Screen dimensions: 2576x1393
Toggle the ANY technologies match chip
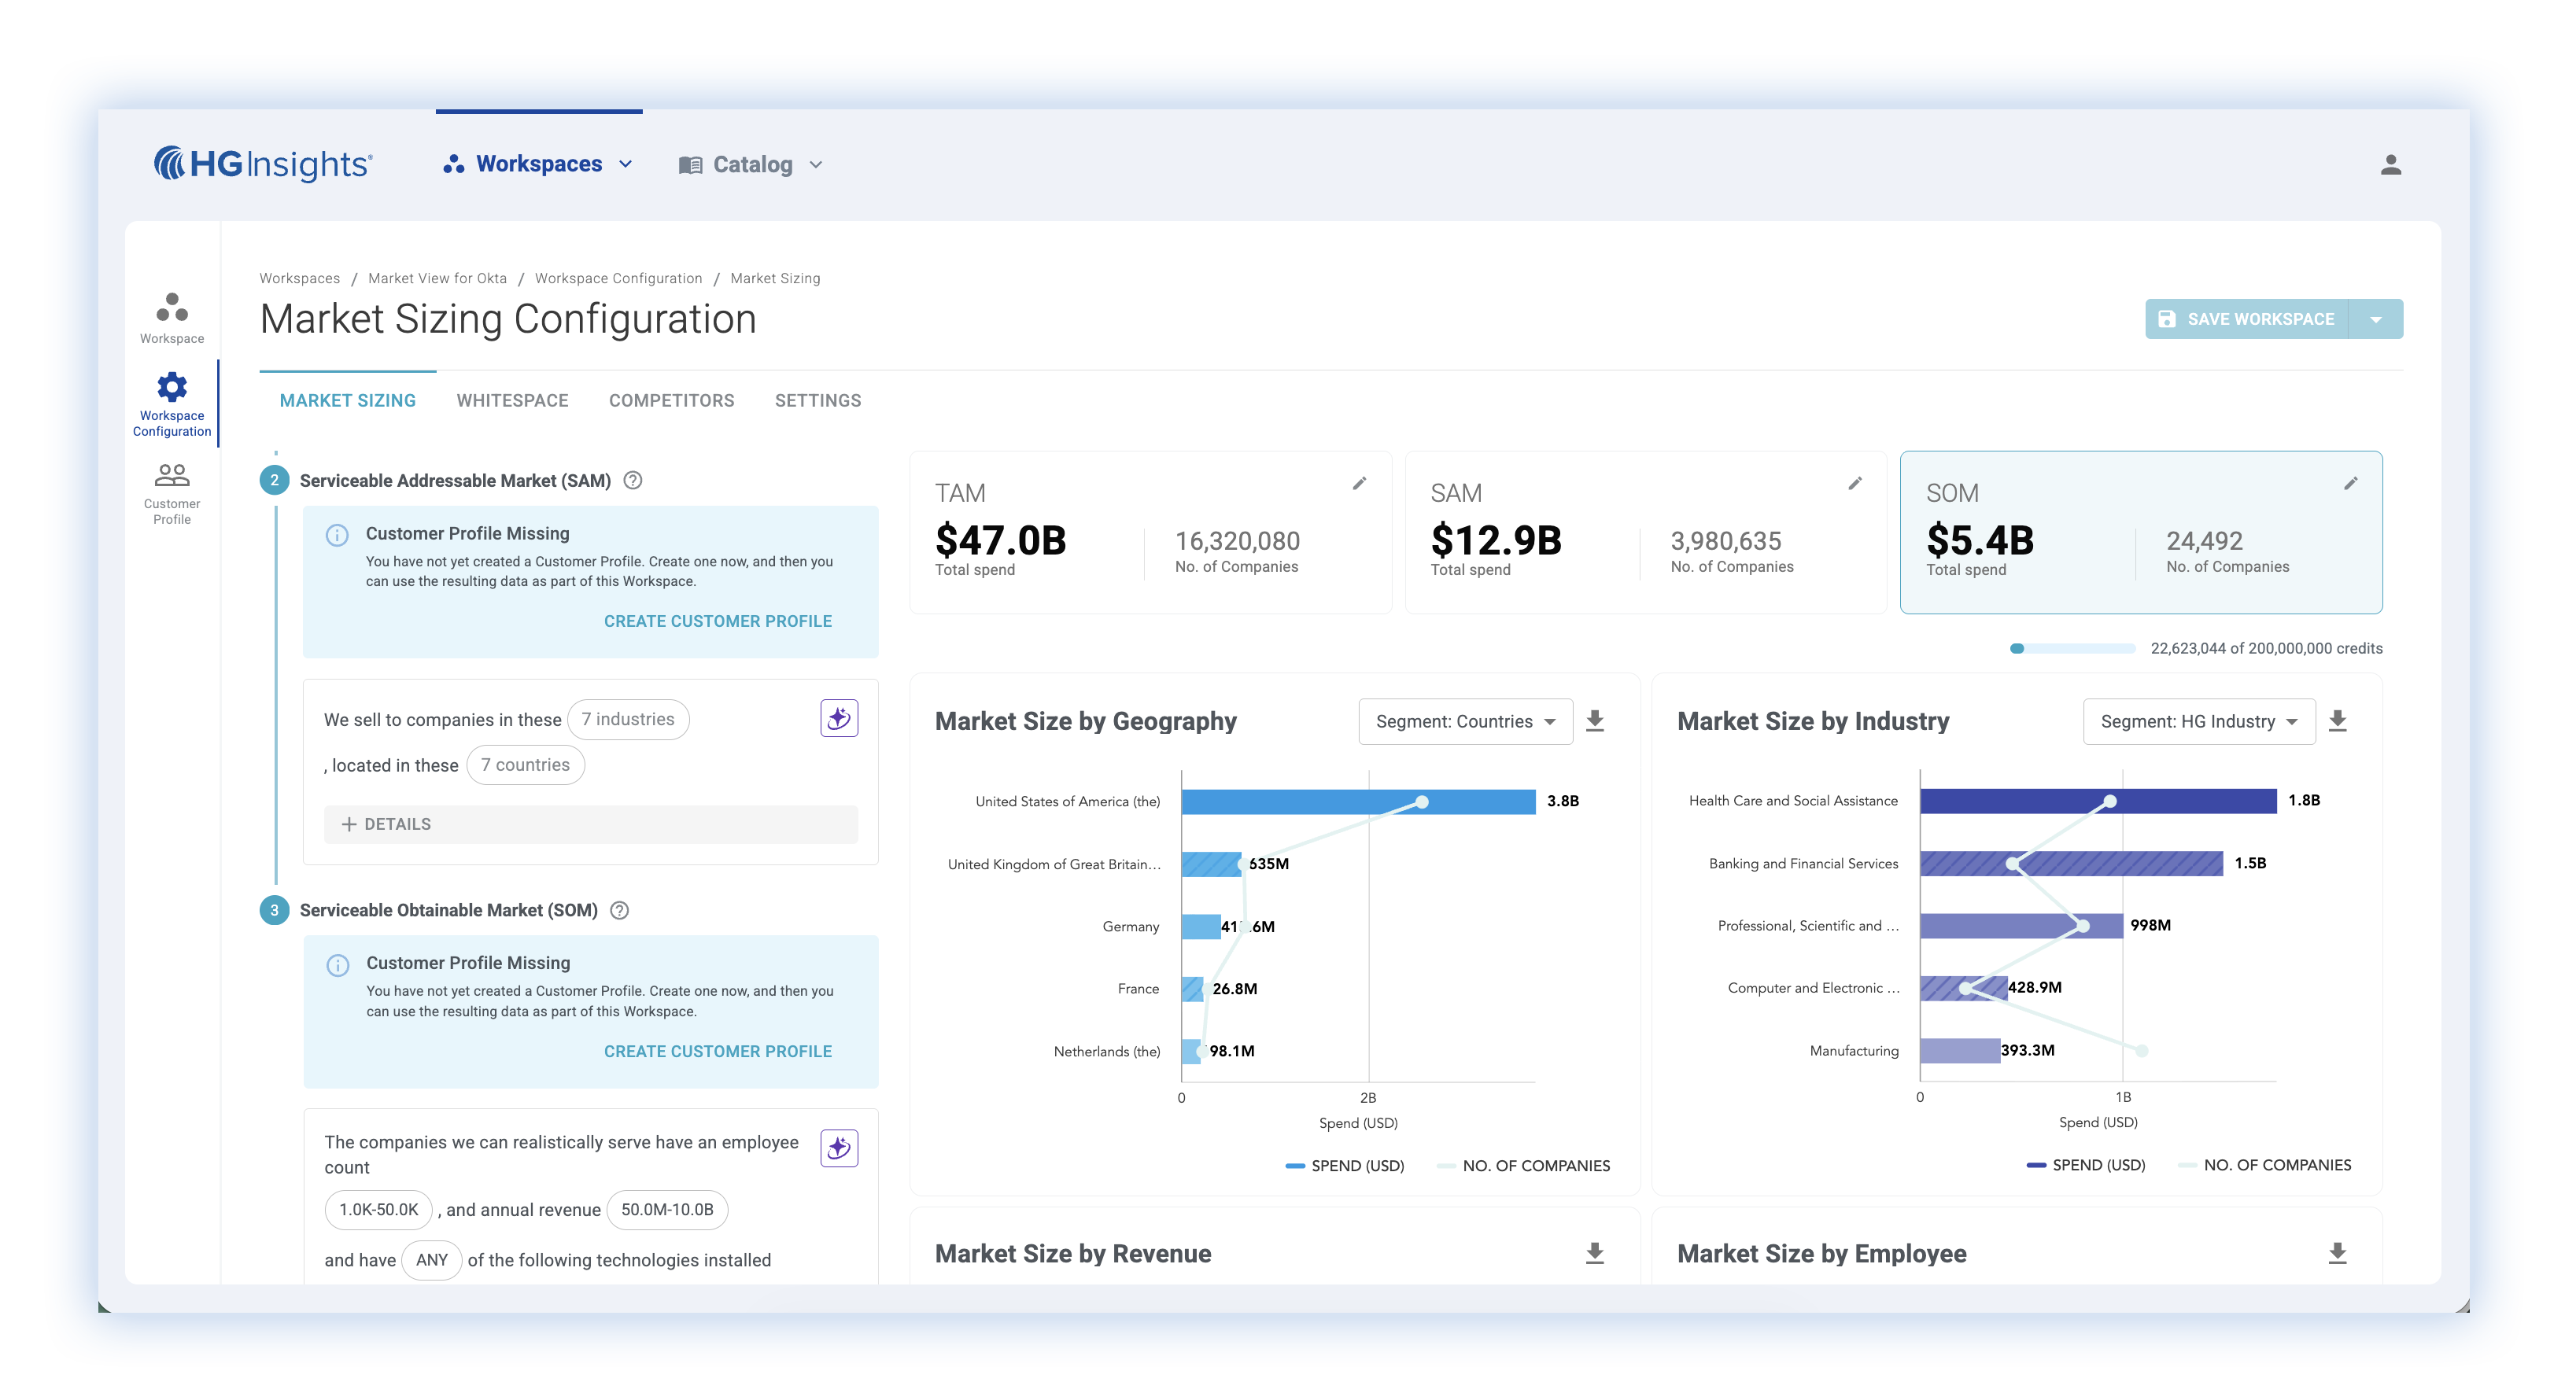click(x=432, y=1260)
